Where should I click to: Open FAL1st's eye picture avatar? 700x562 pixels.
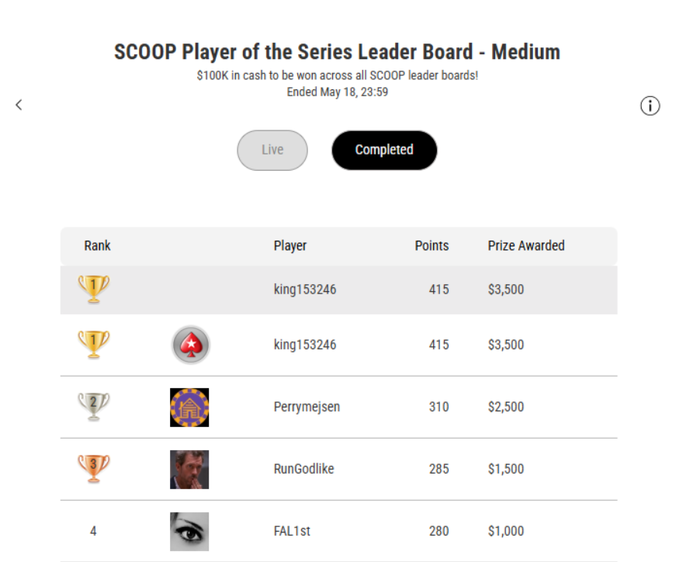click(189, 531)
